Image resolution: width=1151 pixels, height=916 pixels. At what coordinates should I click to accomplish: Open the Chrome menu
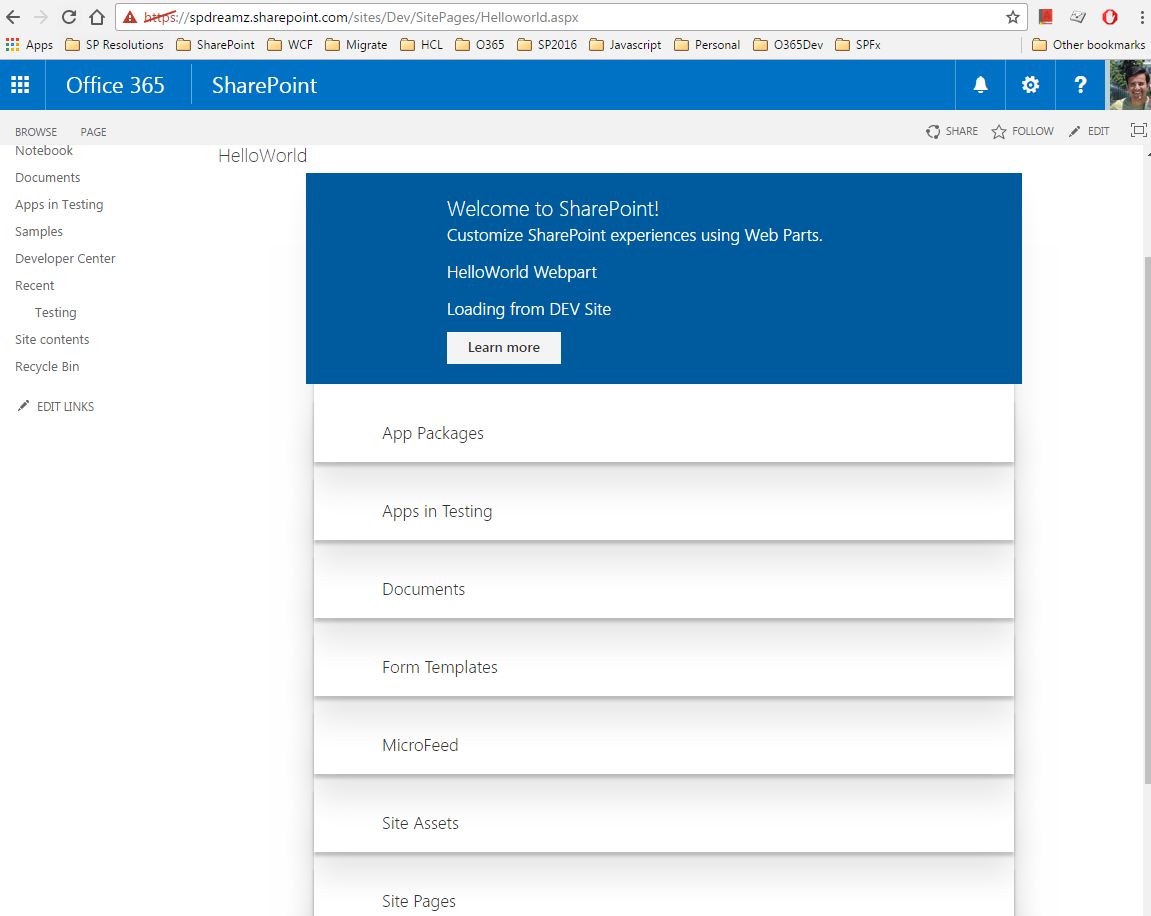1142,16
